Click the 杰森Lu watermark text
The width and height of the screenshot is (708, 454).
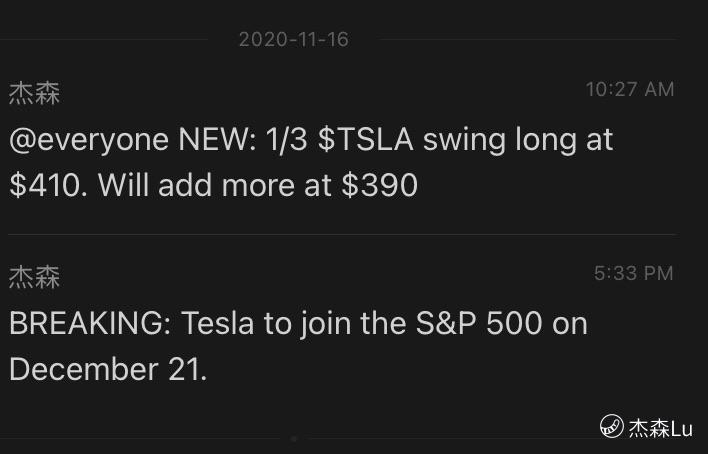click(x=661, y=428)
